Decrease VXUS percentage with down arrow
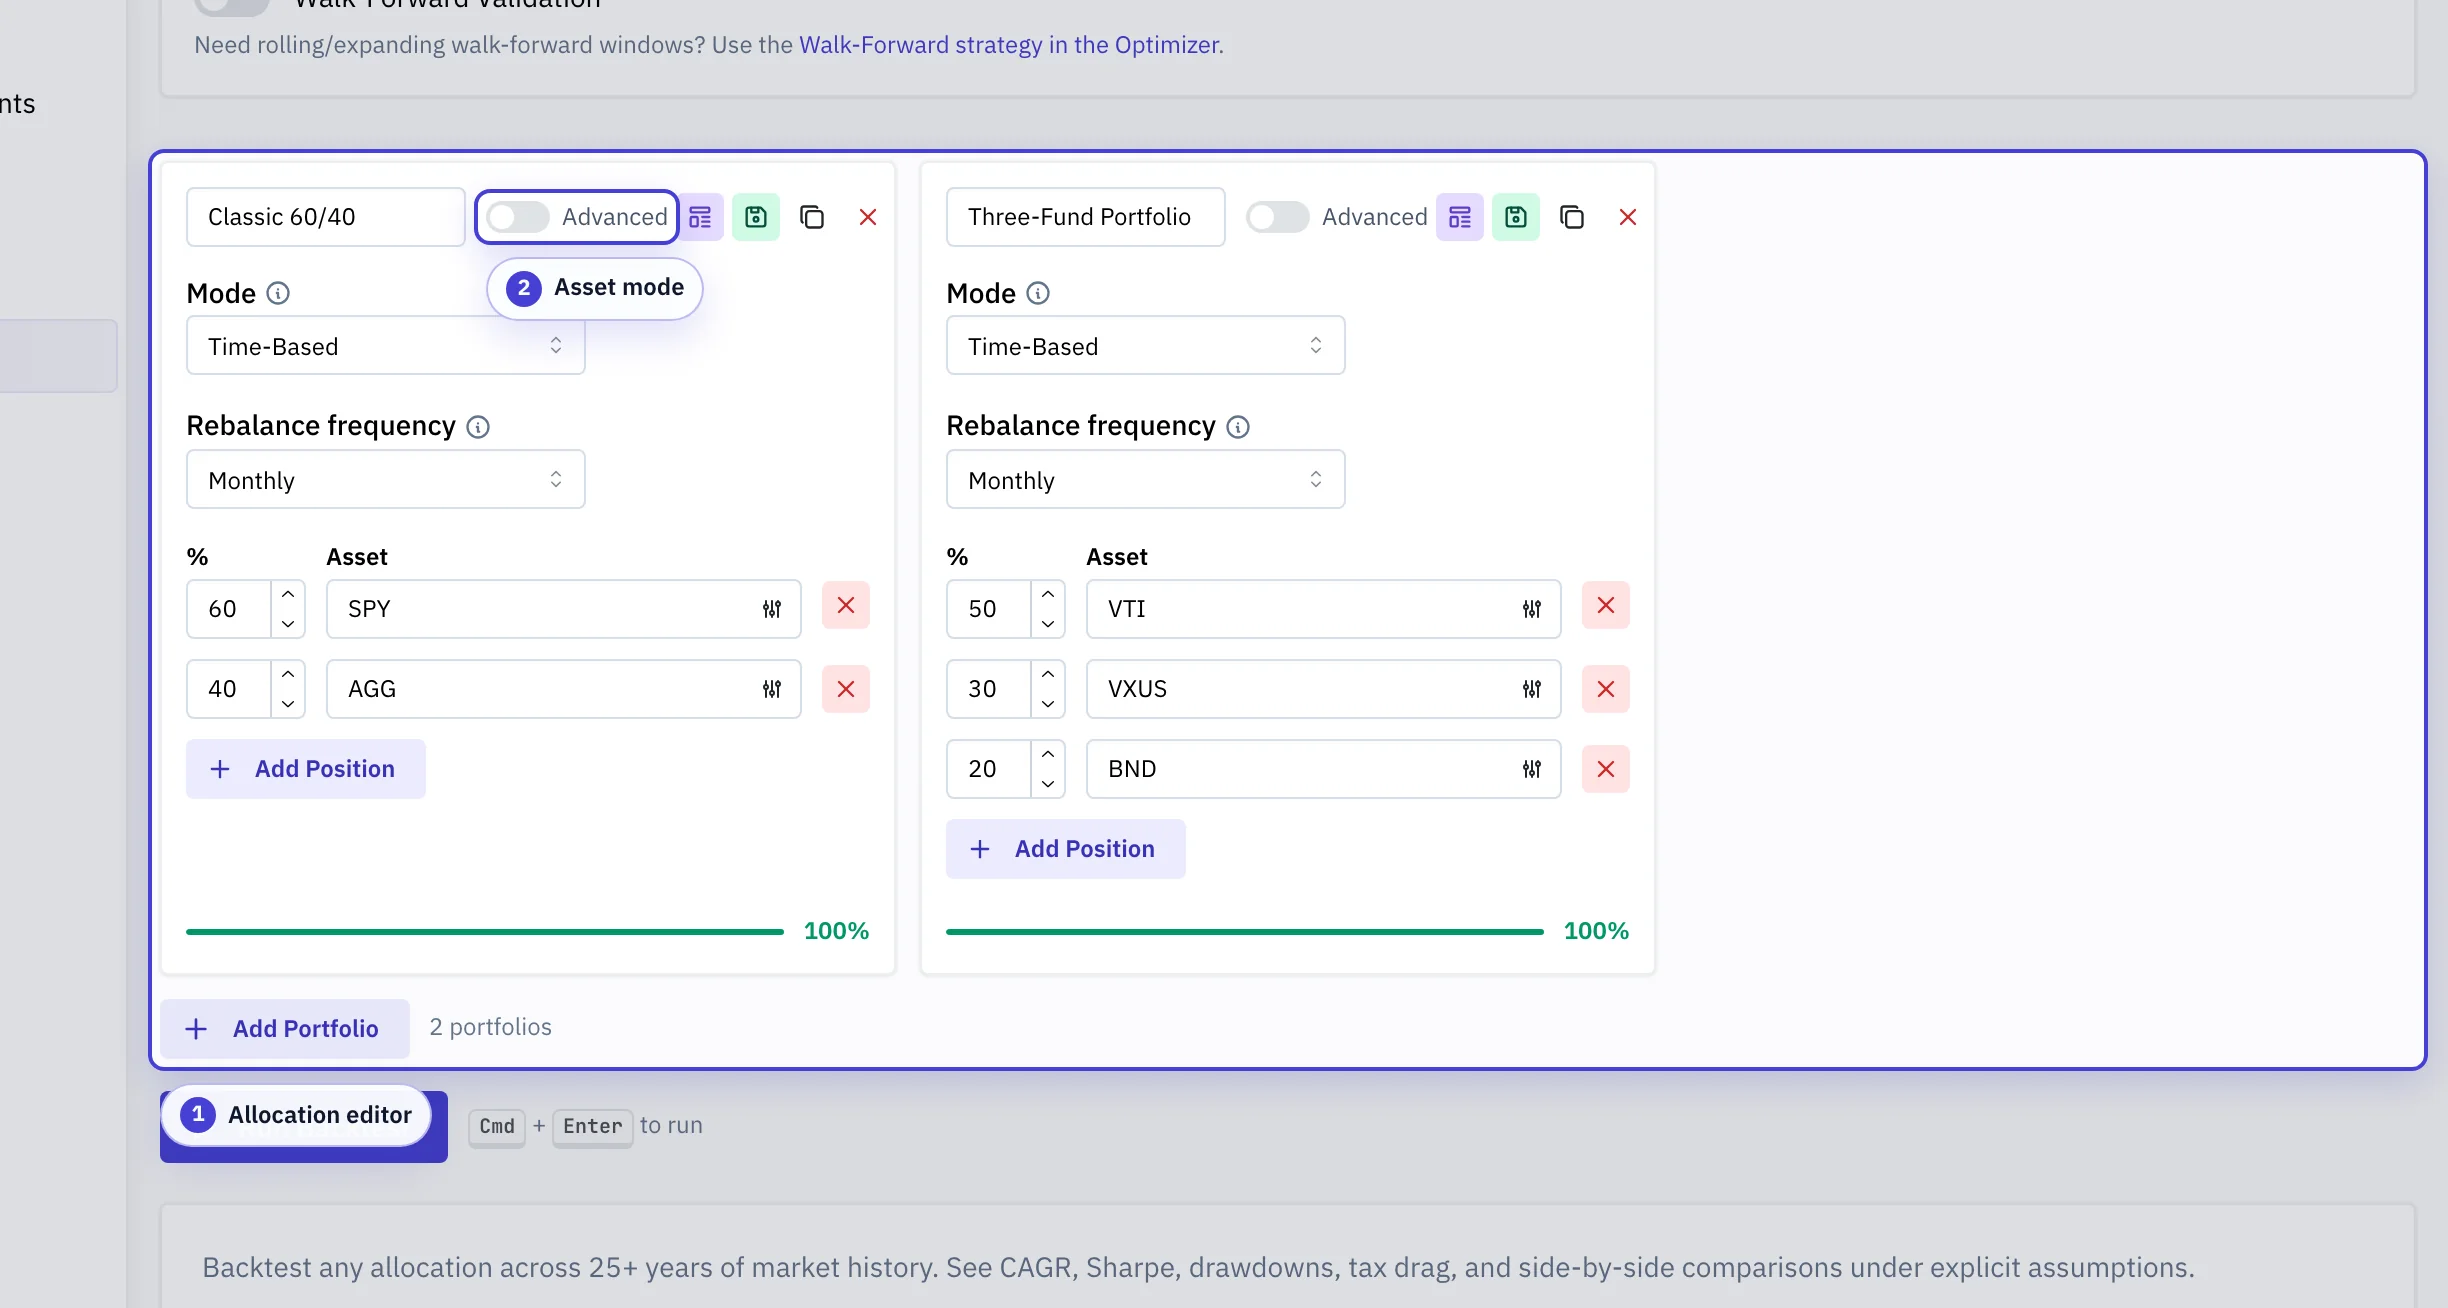 [x=1048, y=704]
